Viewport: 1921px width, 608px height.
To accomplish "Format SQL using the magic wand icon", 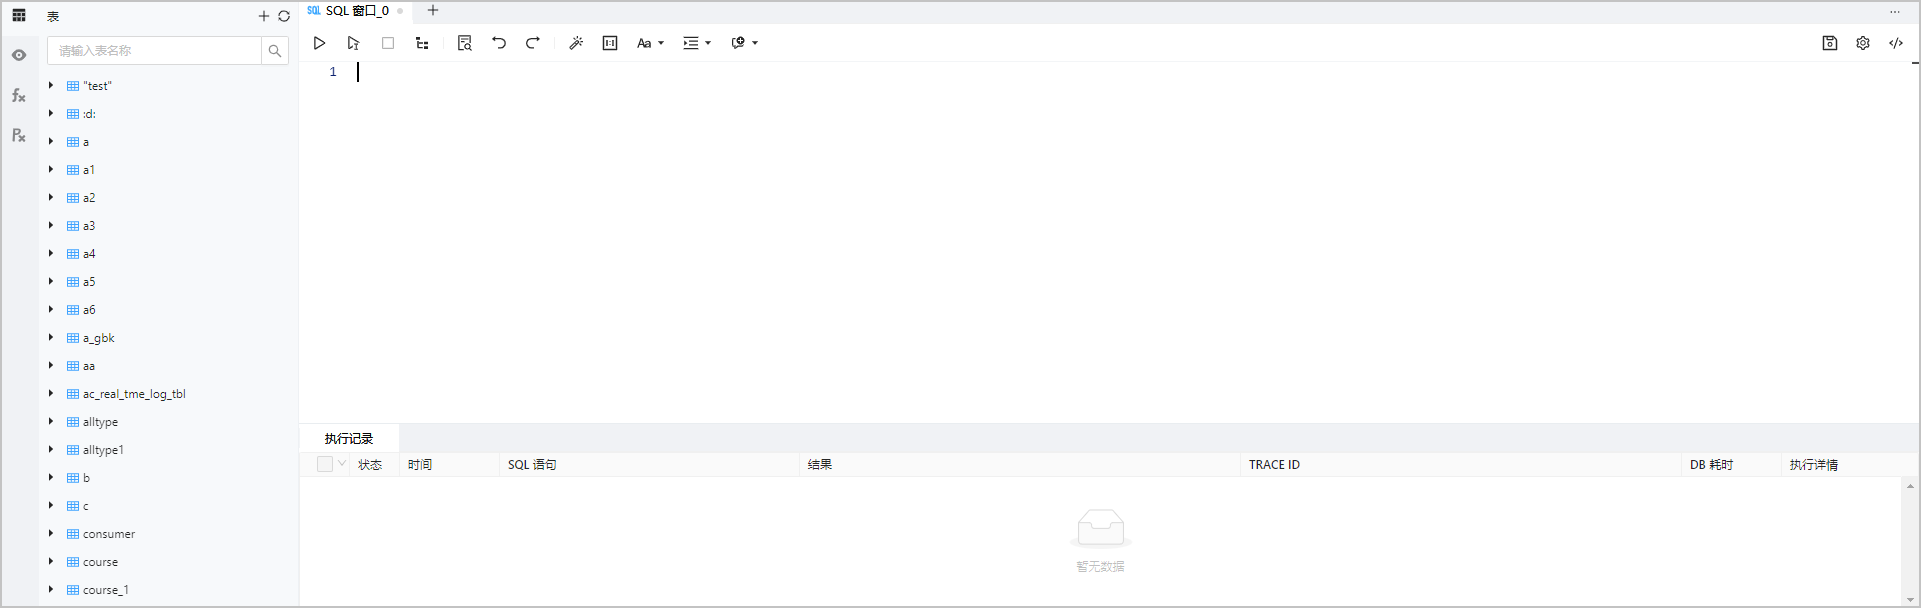I will pos(576,43).
